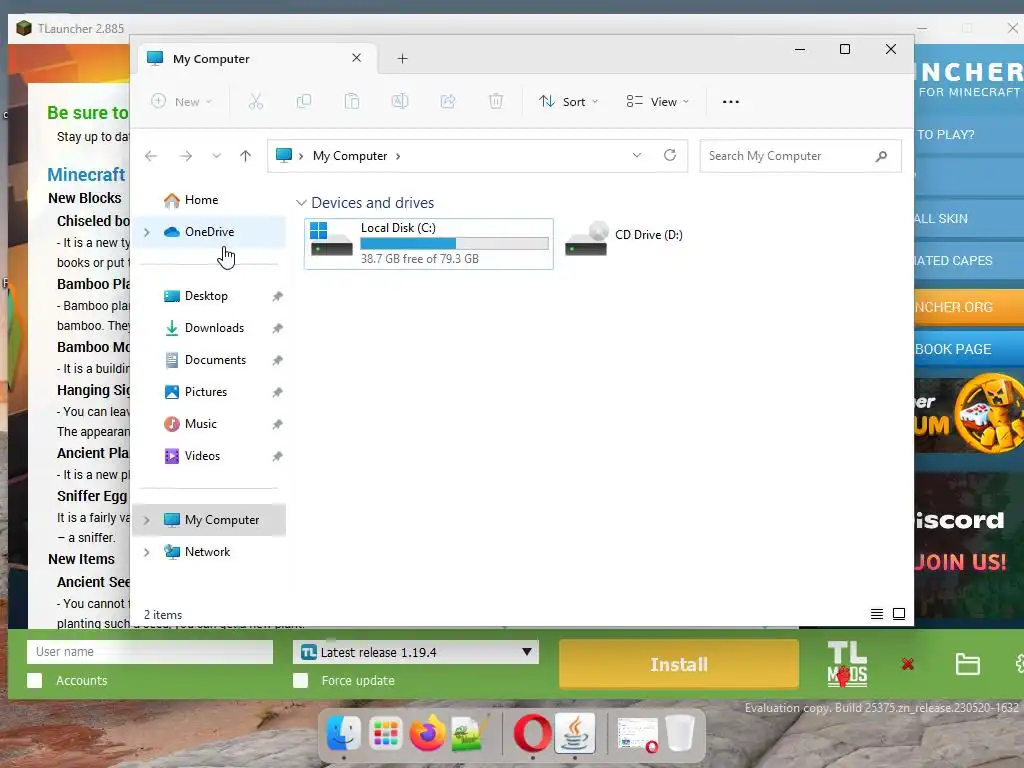Open Finder-style icon in the dock
1024x768 pixels.
click(x=344, y=733)
